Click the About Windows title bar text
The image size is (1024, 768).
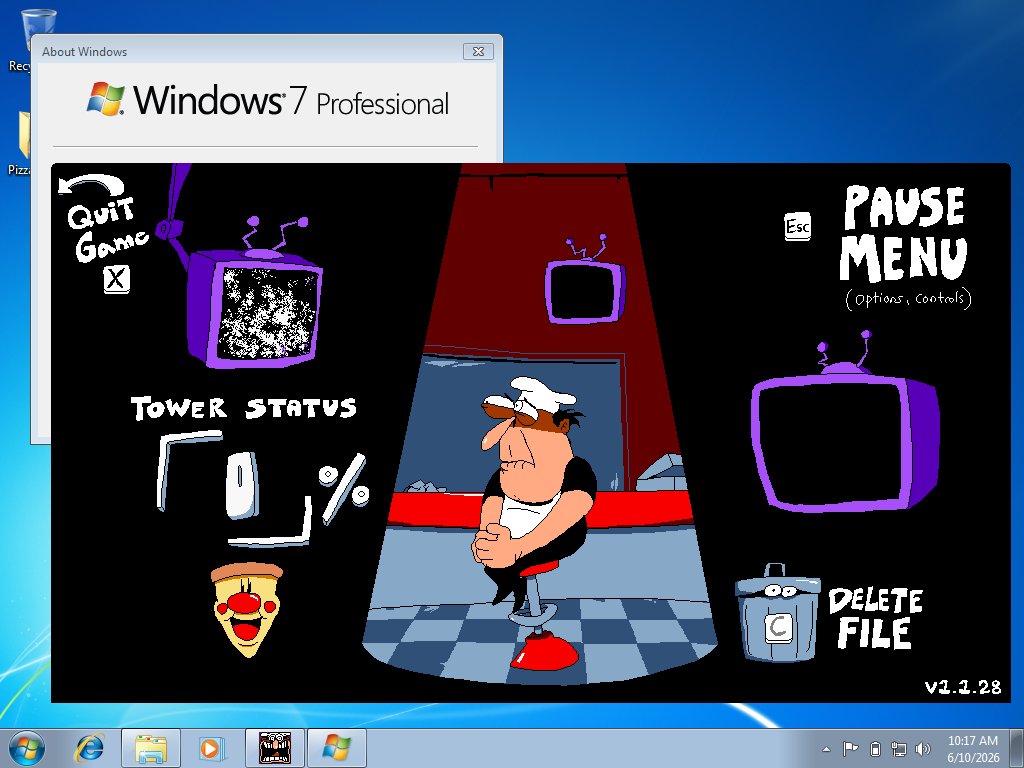[x=84, y=52]
